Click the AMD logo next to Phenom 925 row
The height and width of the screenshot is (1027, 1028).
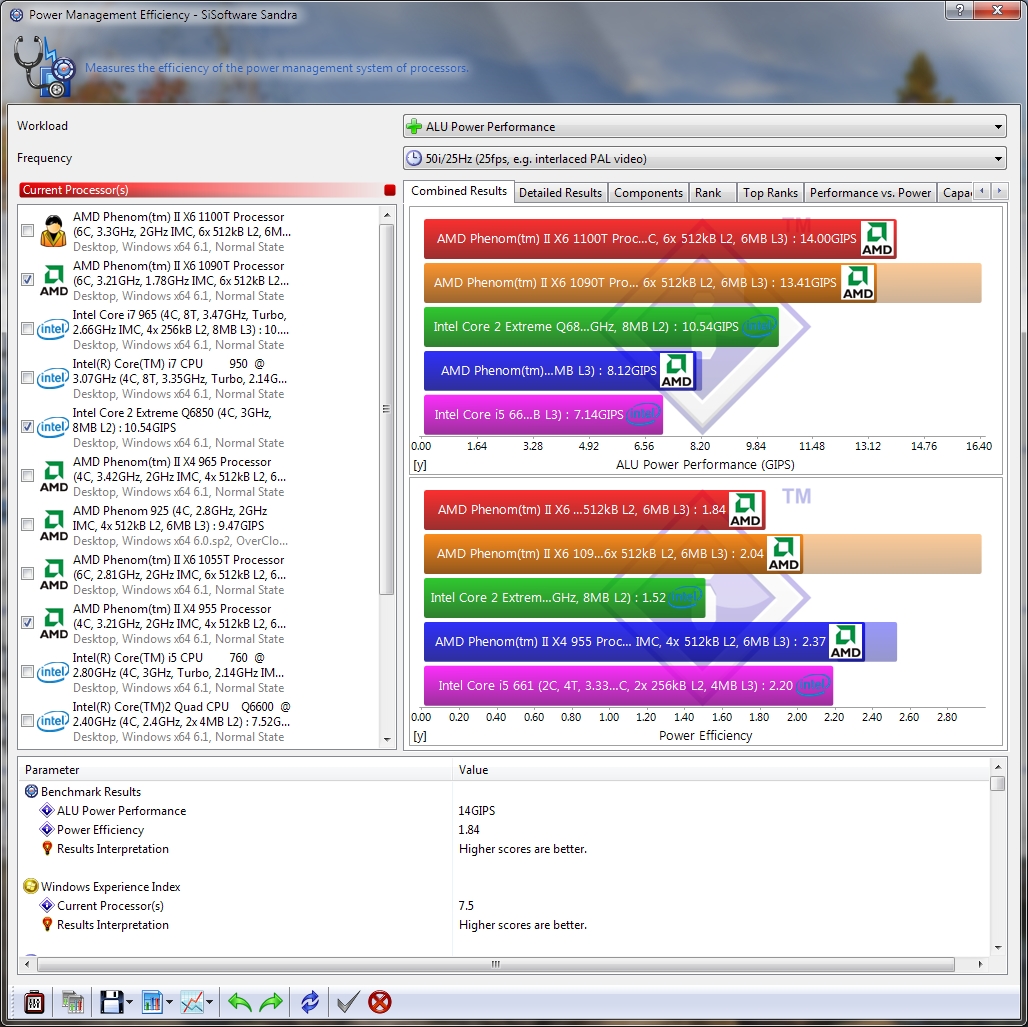point(53,525)
